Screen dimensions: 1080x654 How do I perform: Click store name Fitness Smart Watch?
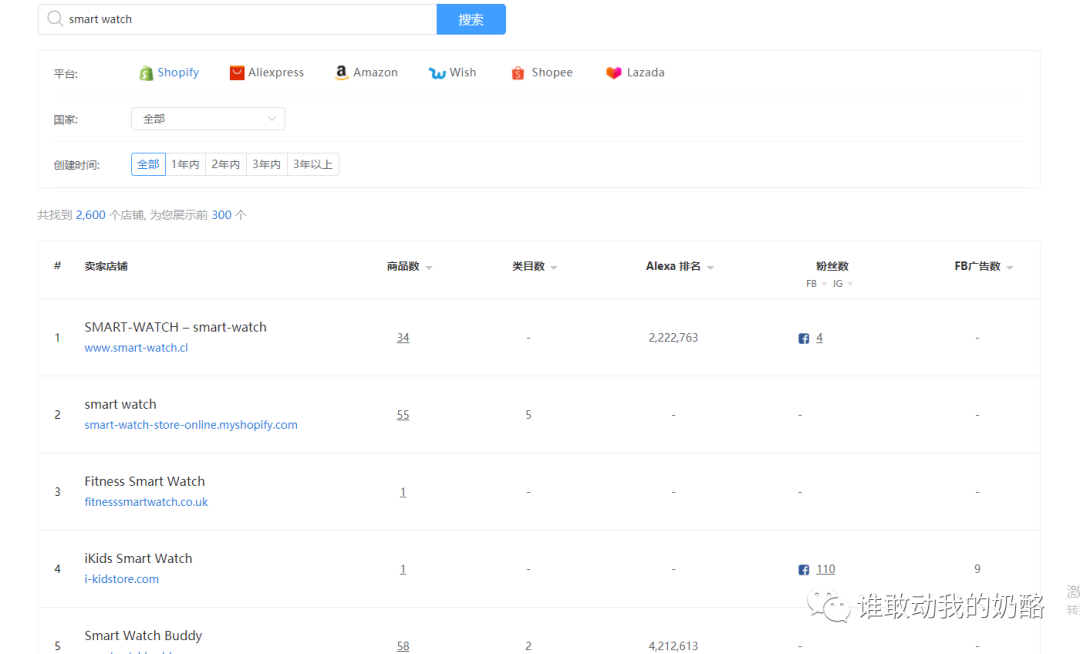click(145, 481)
